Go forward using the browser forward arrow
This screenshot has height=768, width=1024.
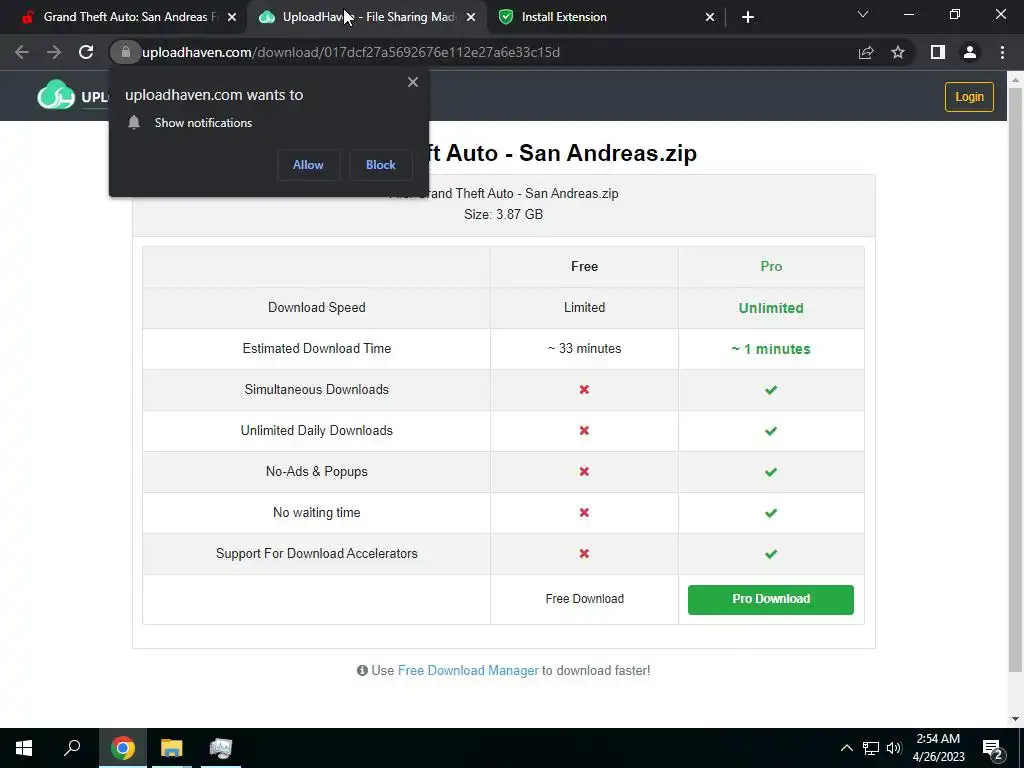coord(54,52)
